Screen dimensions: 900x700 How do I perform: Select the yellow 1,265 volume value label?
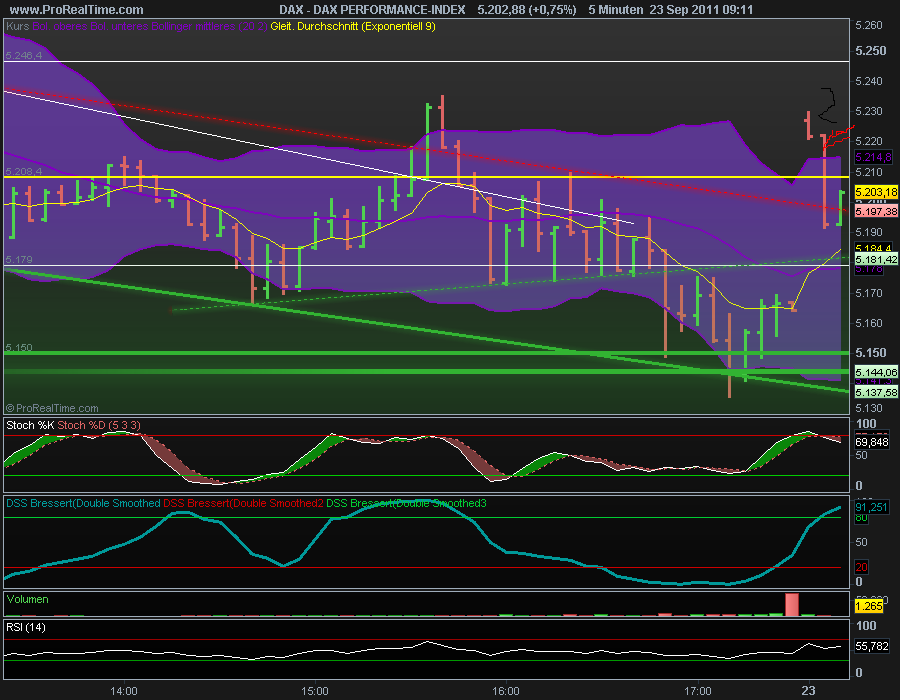pyautogui.click(x=869, y=606)
